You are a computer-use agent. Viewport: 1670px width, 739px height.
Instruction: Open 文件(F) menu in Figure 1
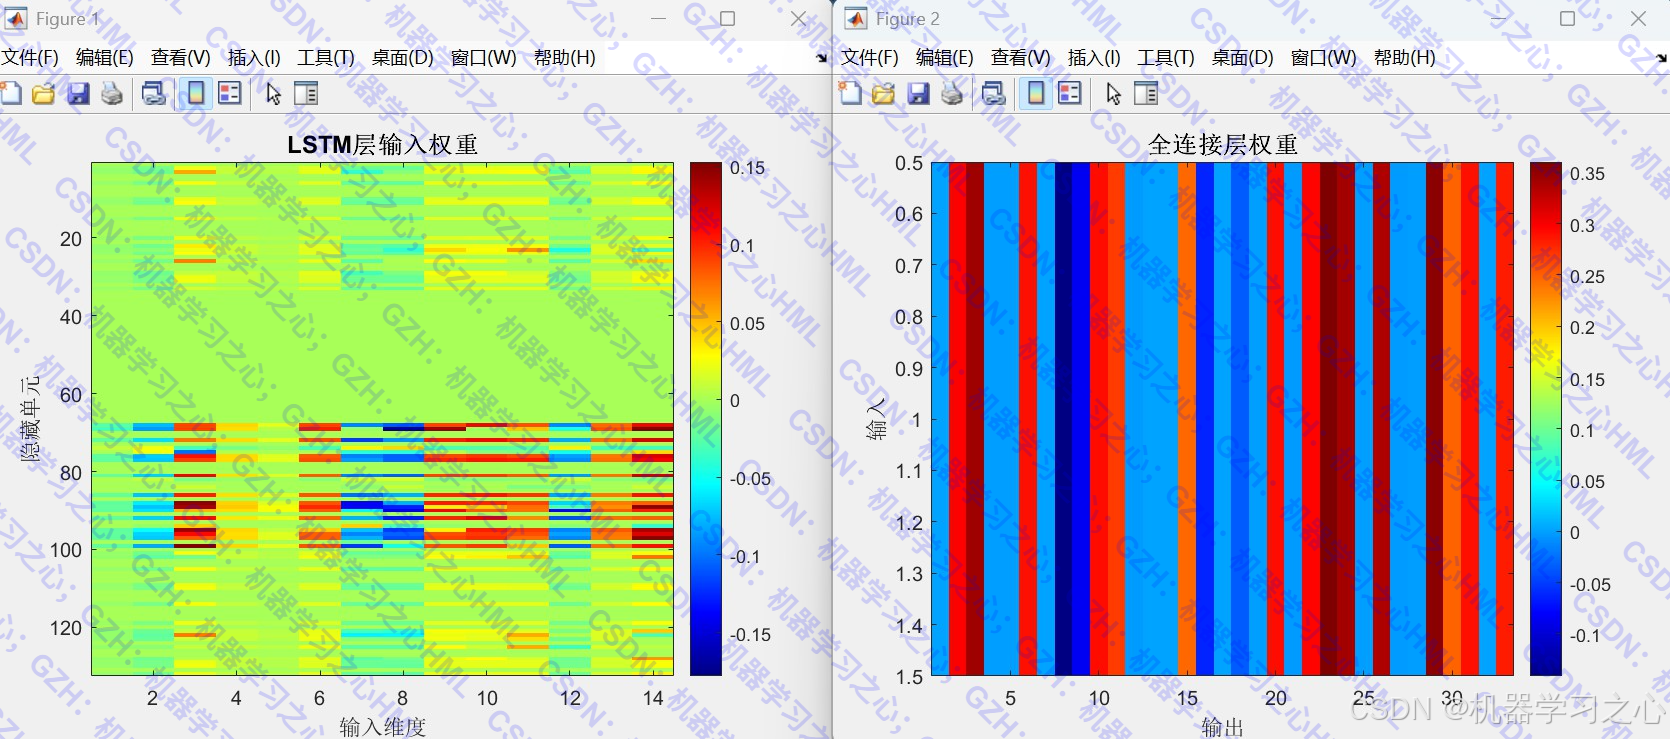point(30,58)
